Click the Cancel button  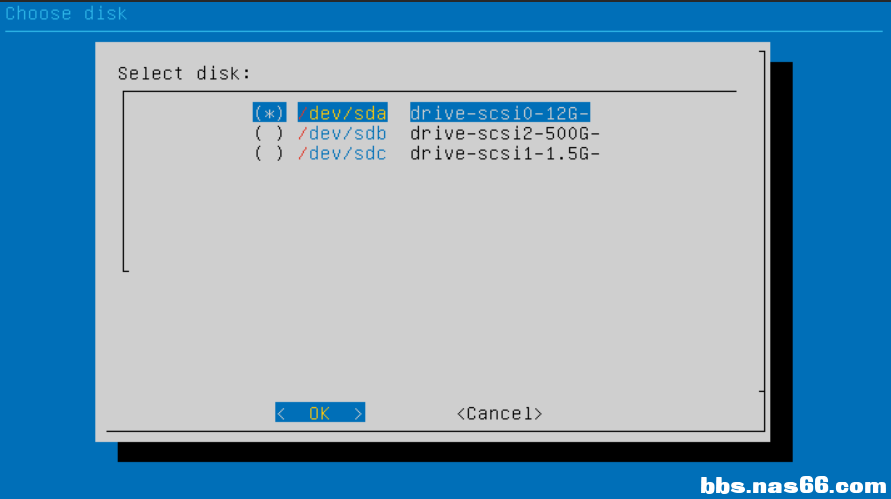click(x=499, y=413)
